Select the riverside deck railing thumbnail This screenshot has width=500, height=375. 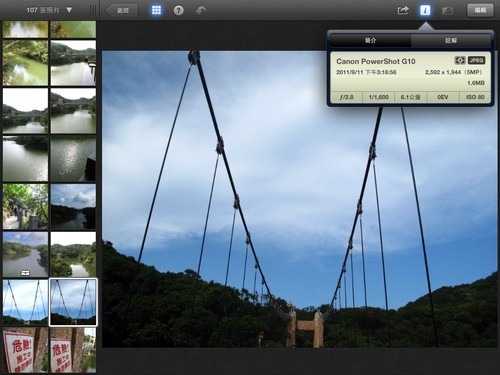click(73, 63)
